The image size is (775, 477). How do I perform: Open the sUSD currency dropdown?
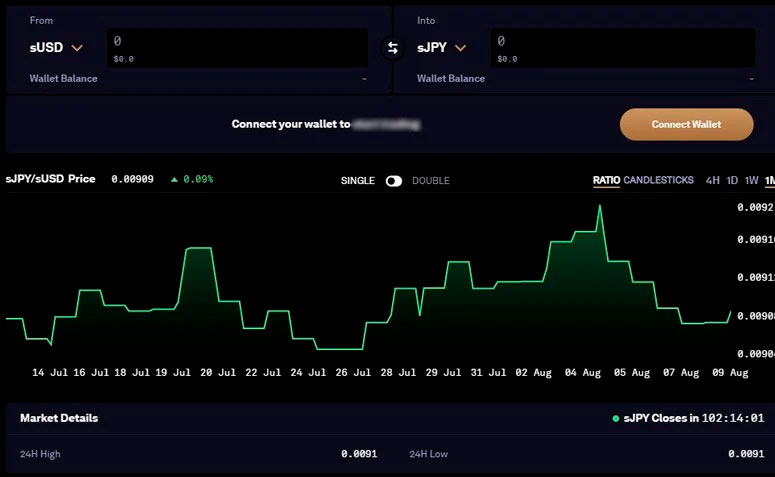[x=56, y=47]
